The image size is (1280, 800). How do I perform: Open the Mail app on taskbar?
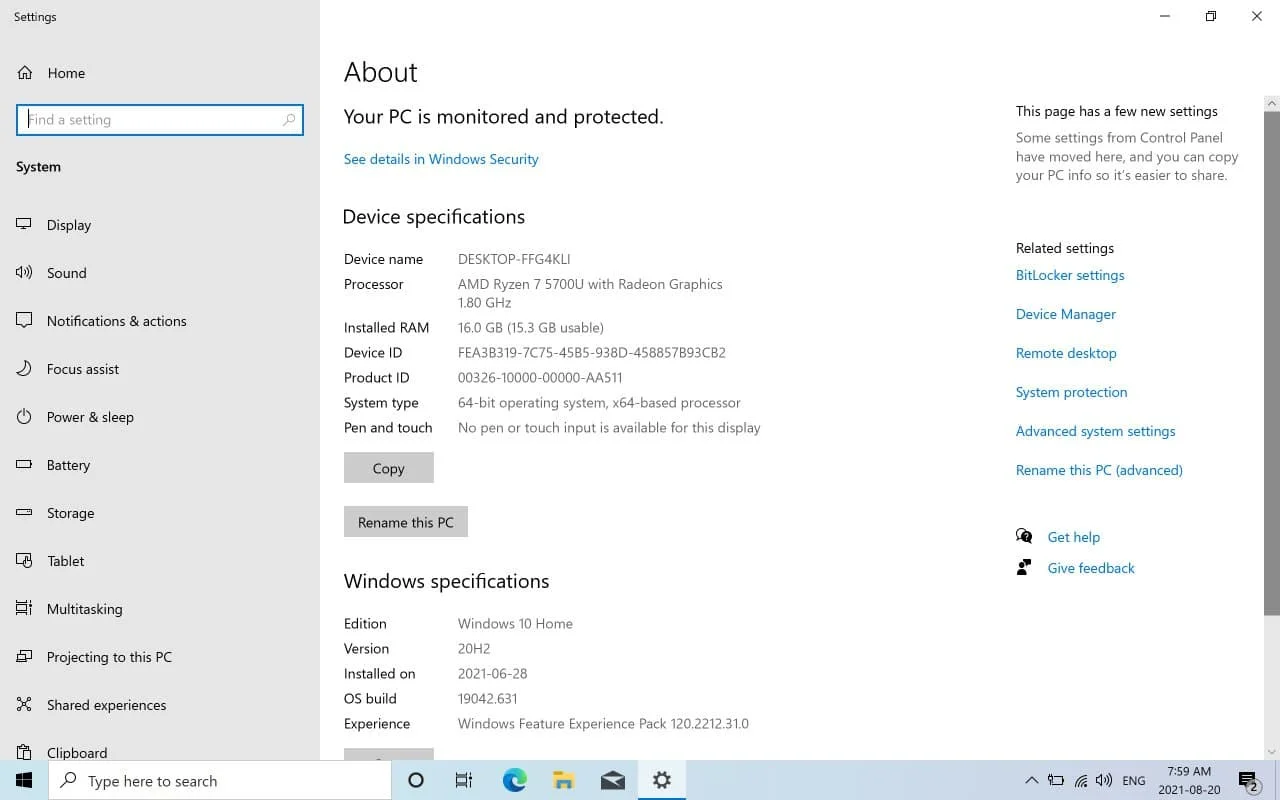tap(612, 780)
